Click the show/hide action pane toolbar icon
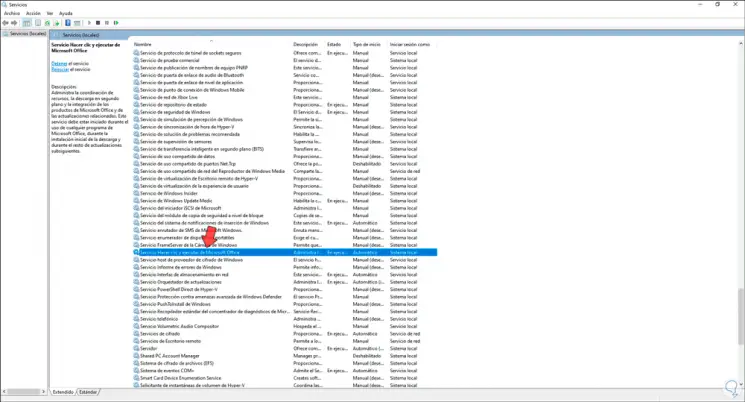This screenshot has width=745, height=402. tap(77, 23)
